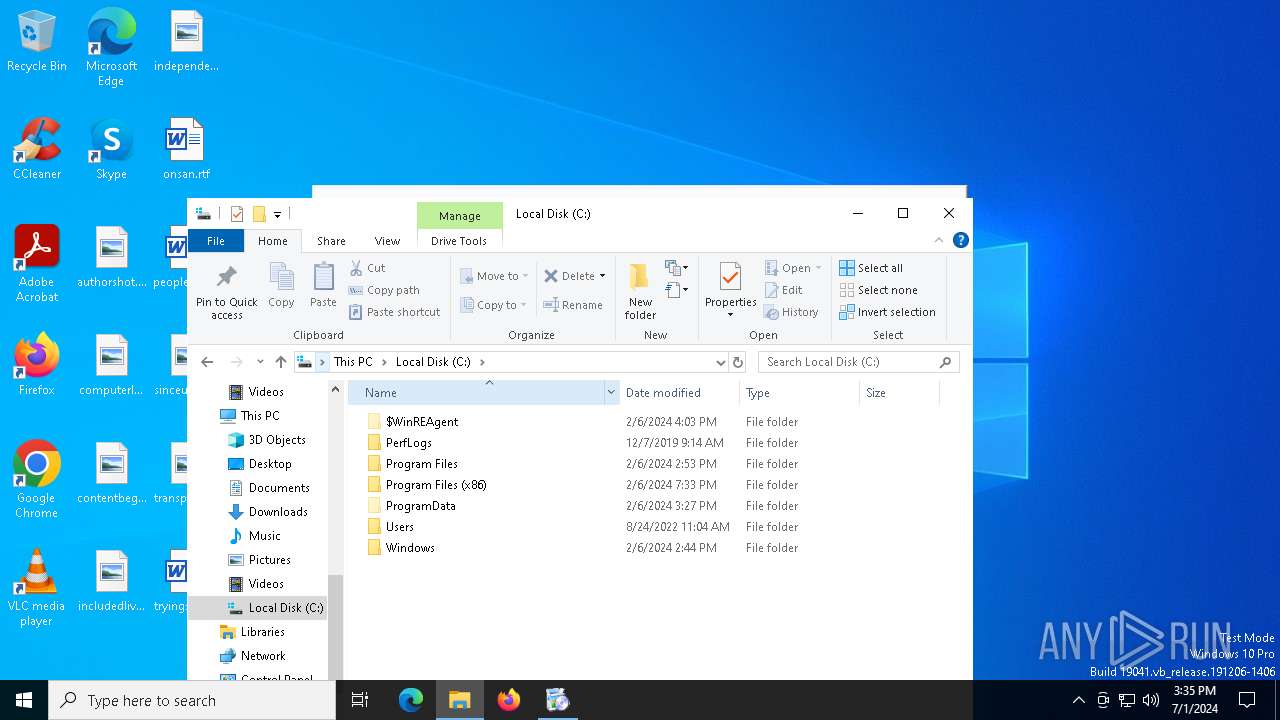Expand the Delete dropdown arrow

602,276
